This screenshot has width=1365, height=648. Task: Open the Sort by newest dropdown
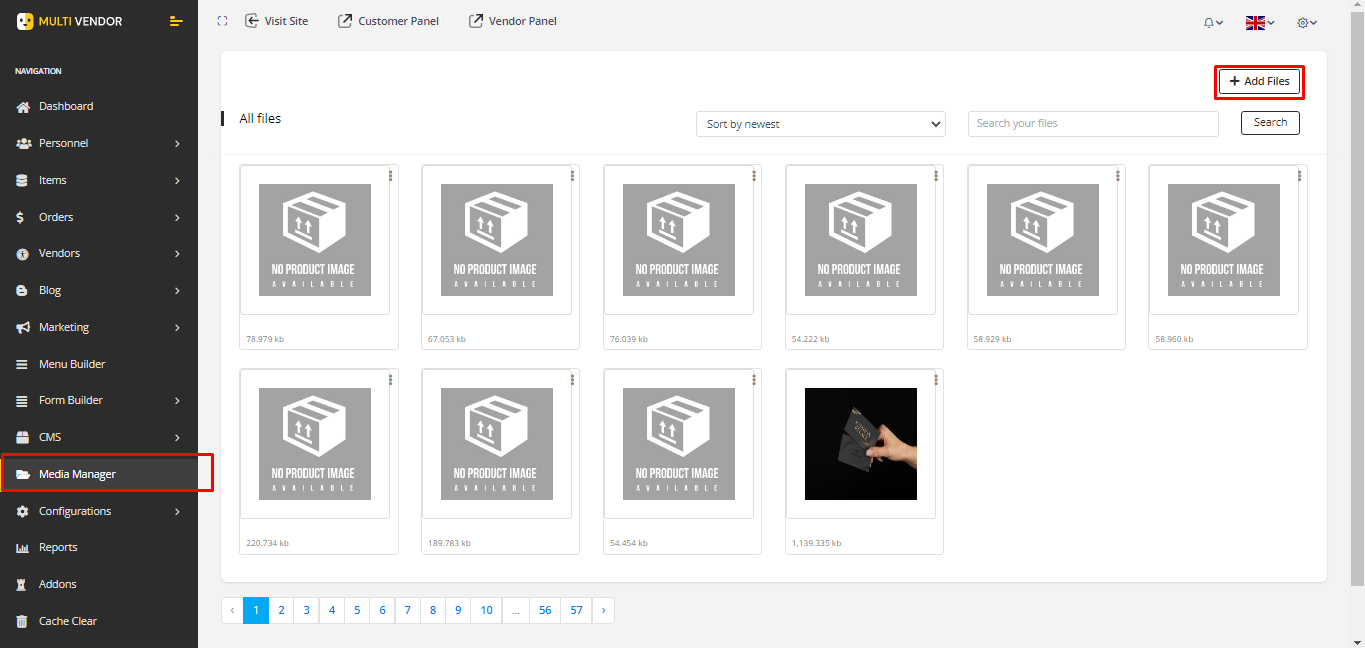tap(820, 124)
